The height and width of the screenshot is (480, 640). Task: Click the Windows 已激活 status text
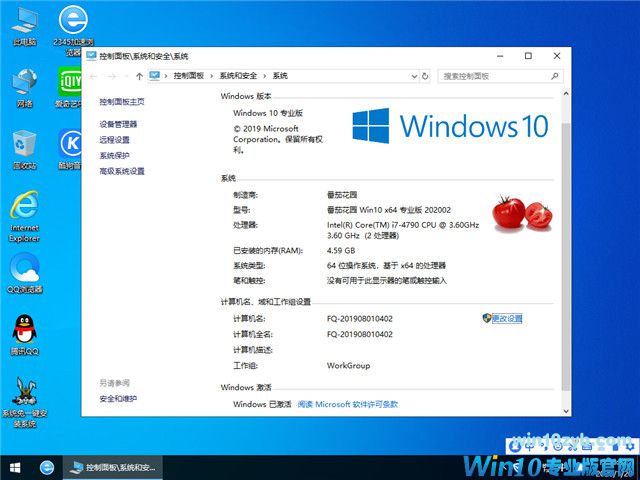(262, 404)
